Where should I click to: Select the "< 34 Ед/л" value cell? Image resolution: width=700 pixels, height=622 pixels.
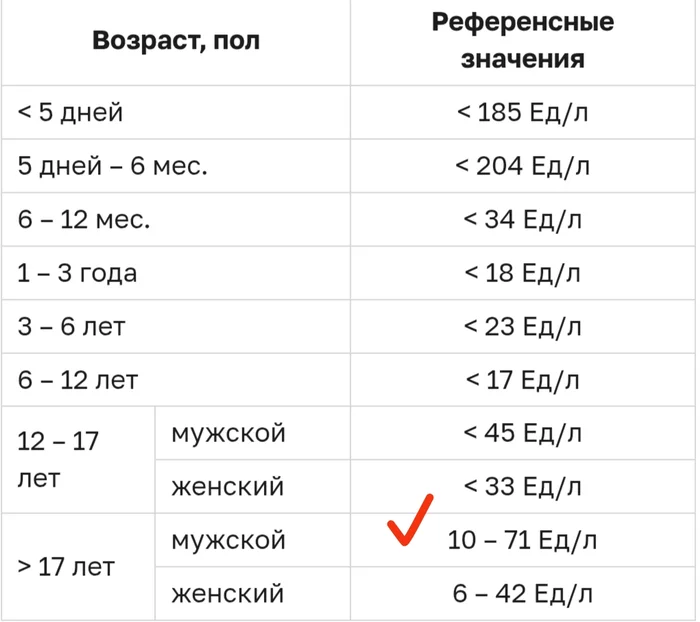point(523,219)
